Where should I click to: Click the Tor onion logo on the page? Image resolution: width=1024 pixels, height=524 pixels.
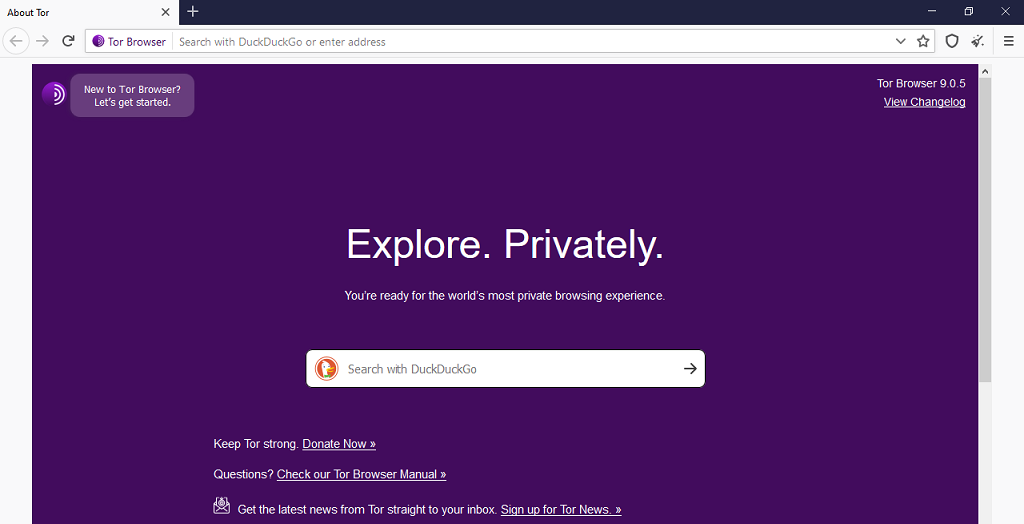pos(54,95)
